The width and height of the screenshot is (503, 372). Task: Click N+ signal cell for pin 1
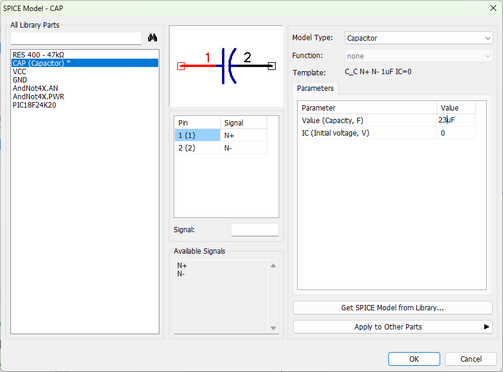coord(243,135)
